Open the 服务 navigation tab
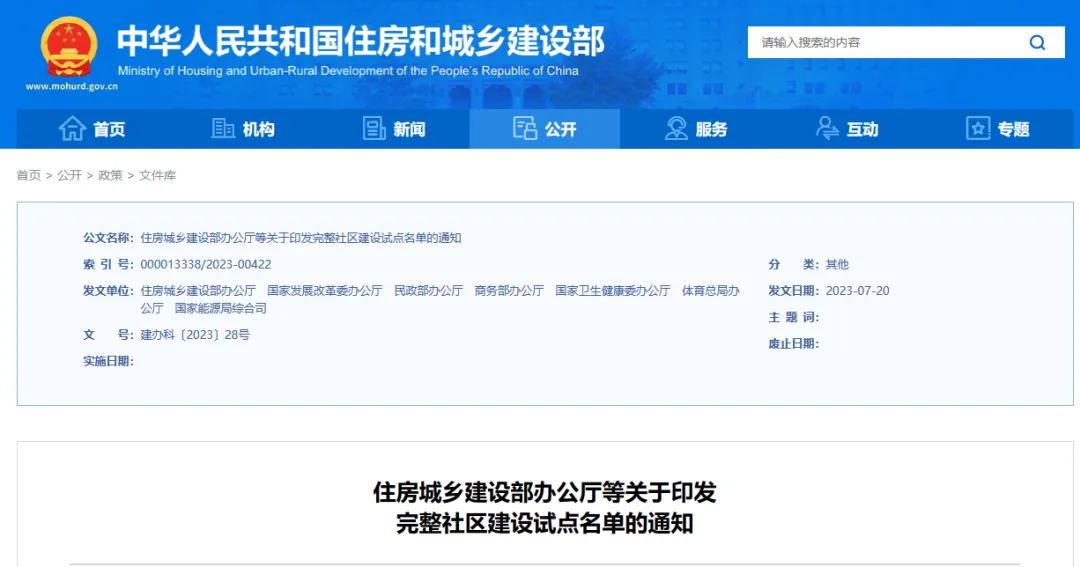 pos(696,129)
